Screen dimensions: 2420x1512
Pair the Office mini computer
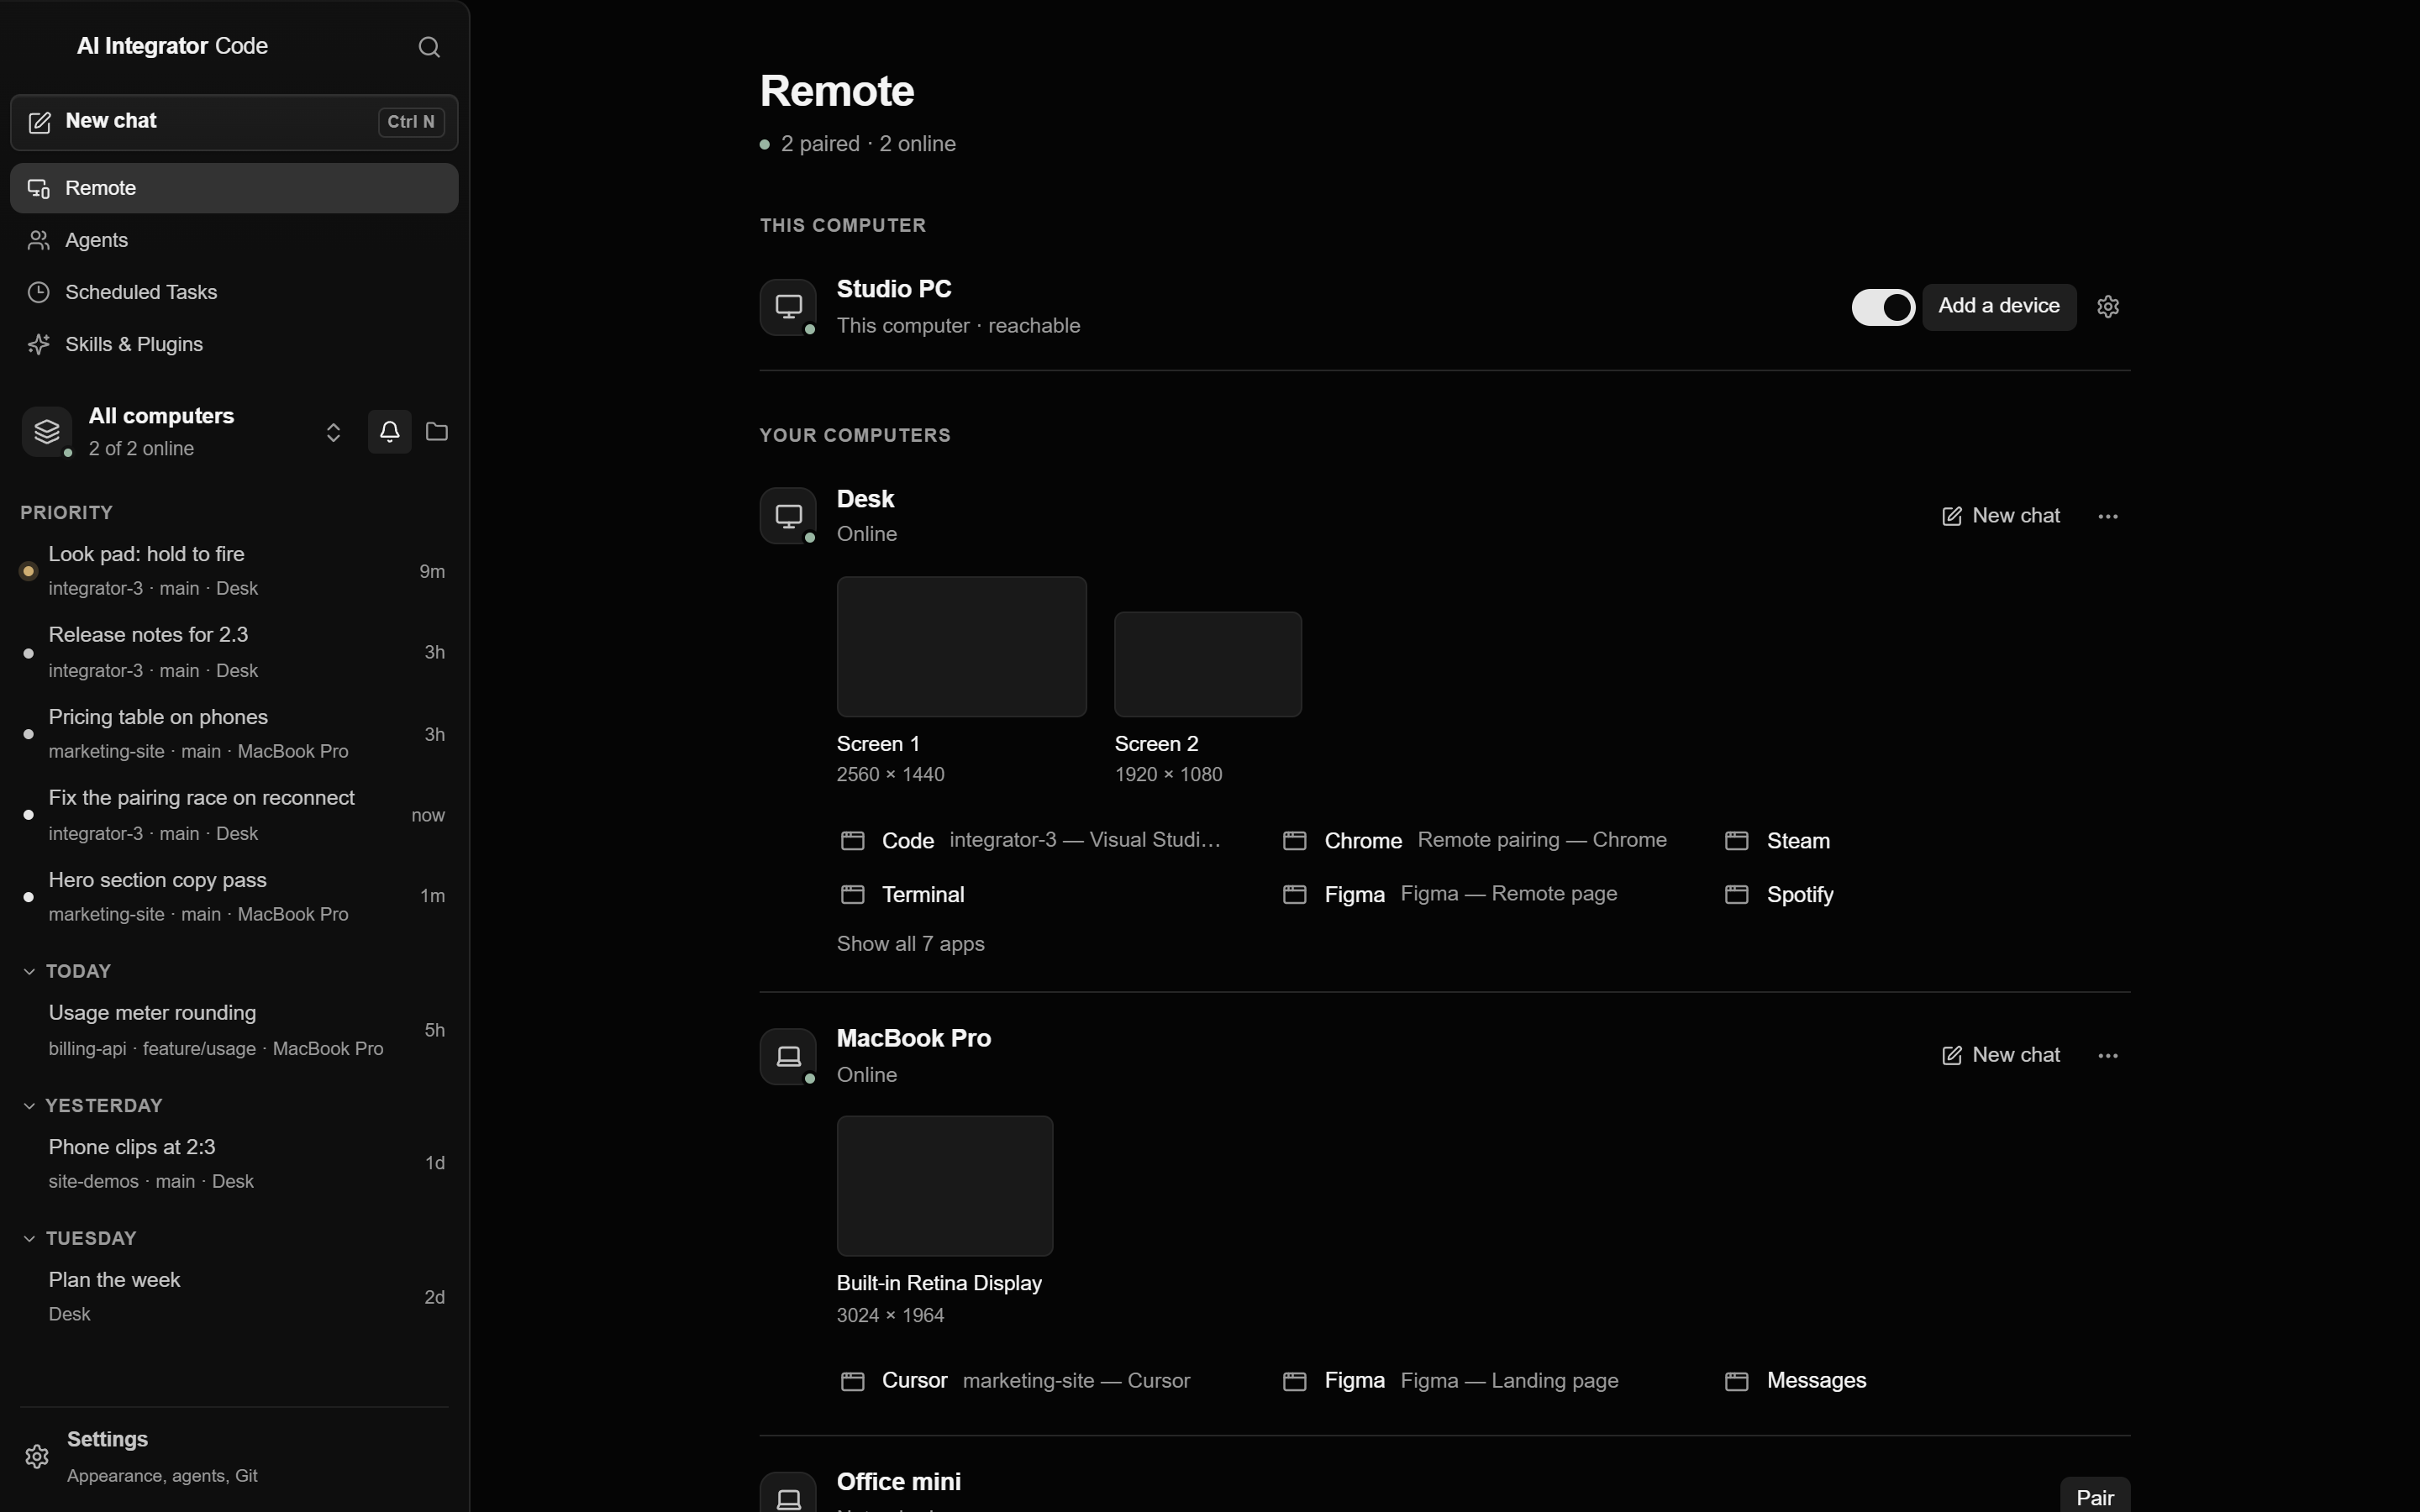pyautogui.click(x=2095, y=1496)
